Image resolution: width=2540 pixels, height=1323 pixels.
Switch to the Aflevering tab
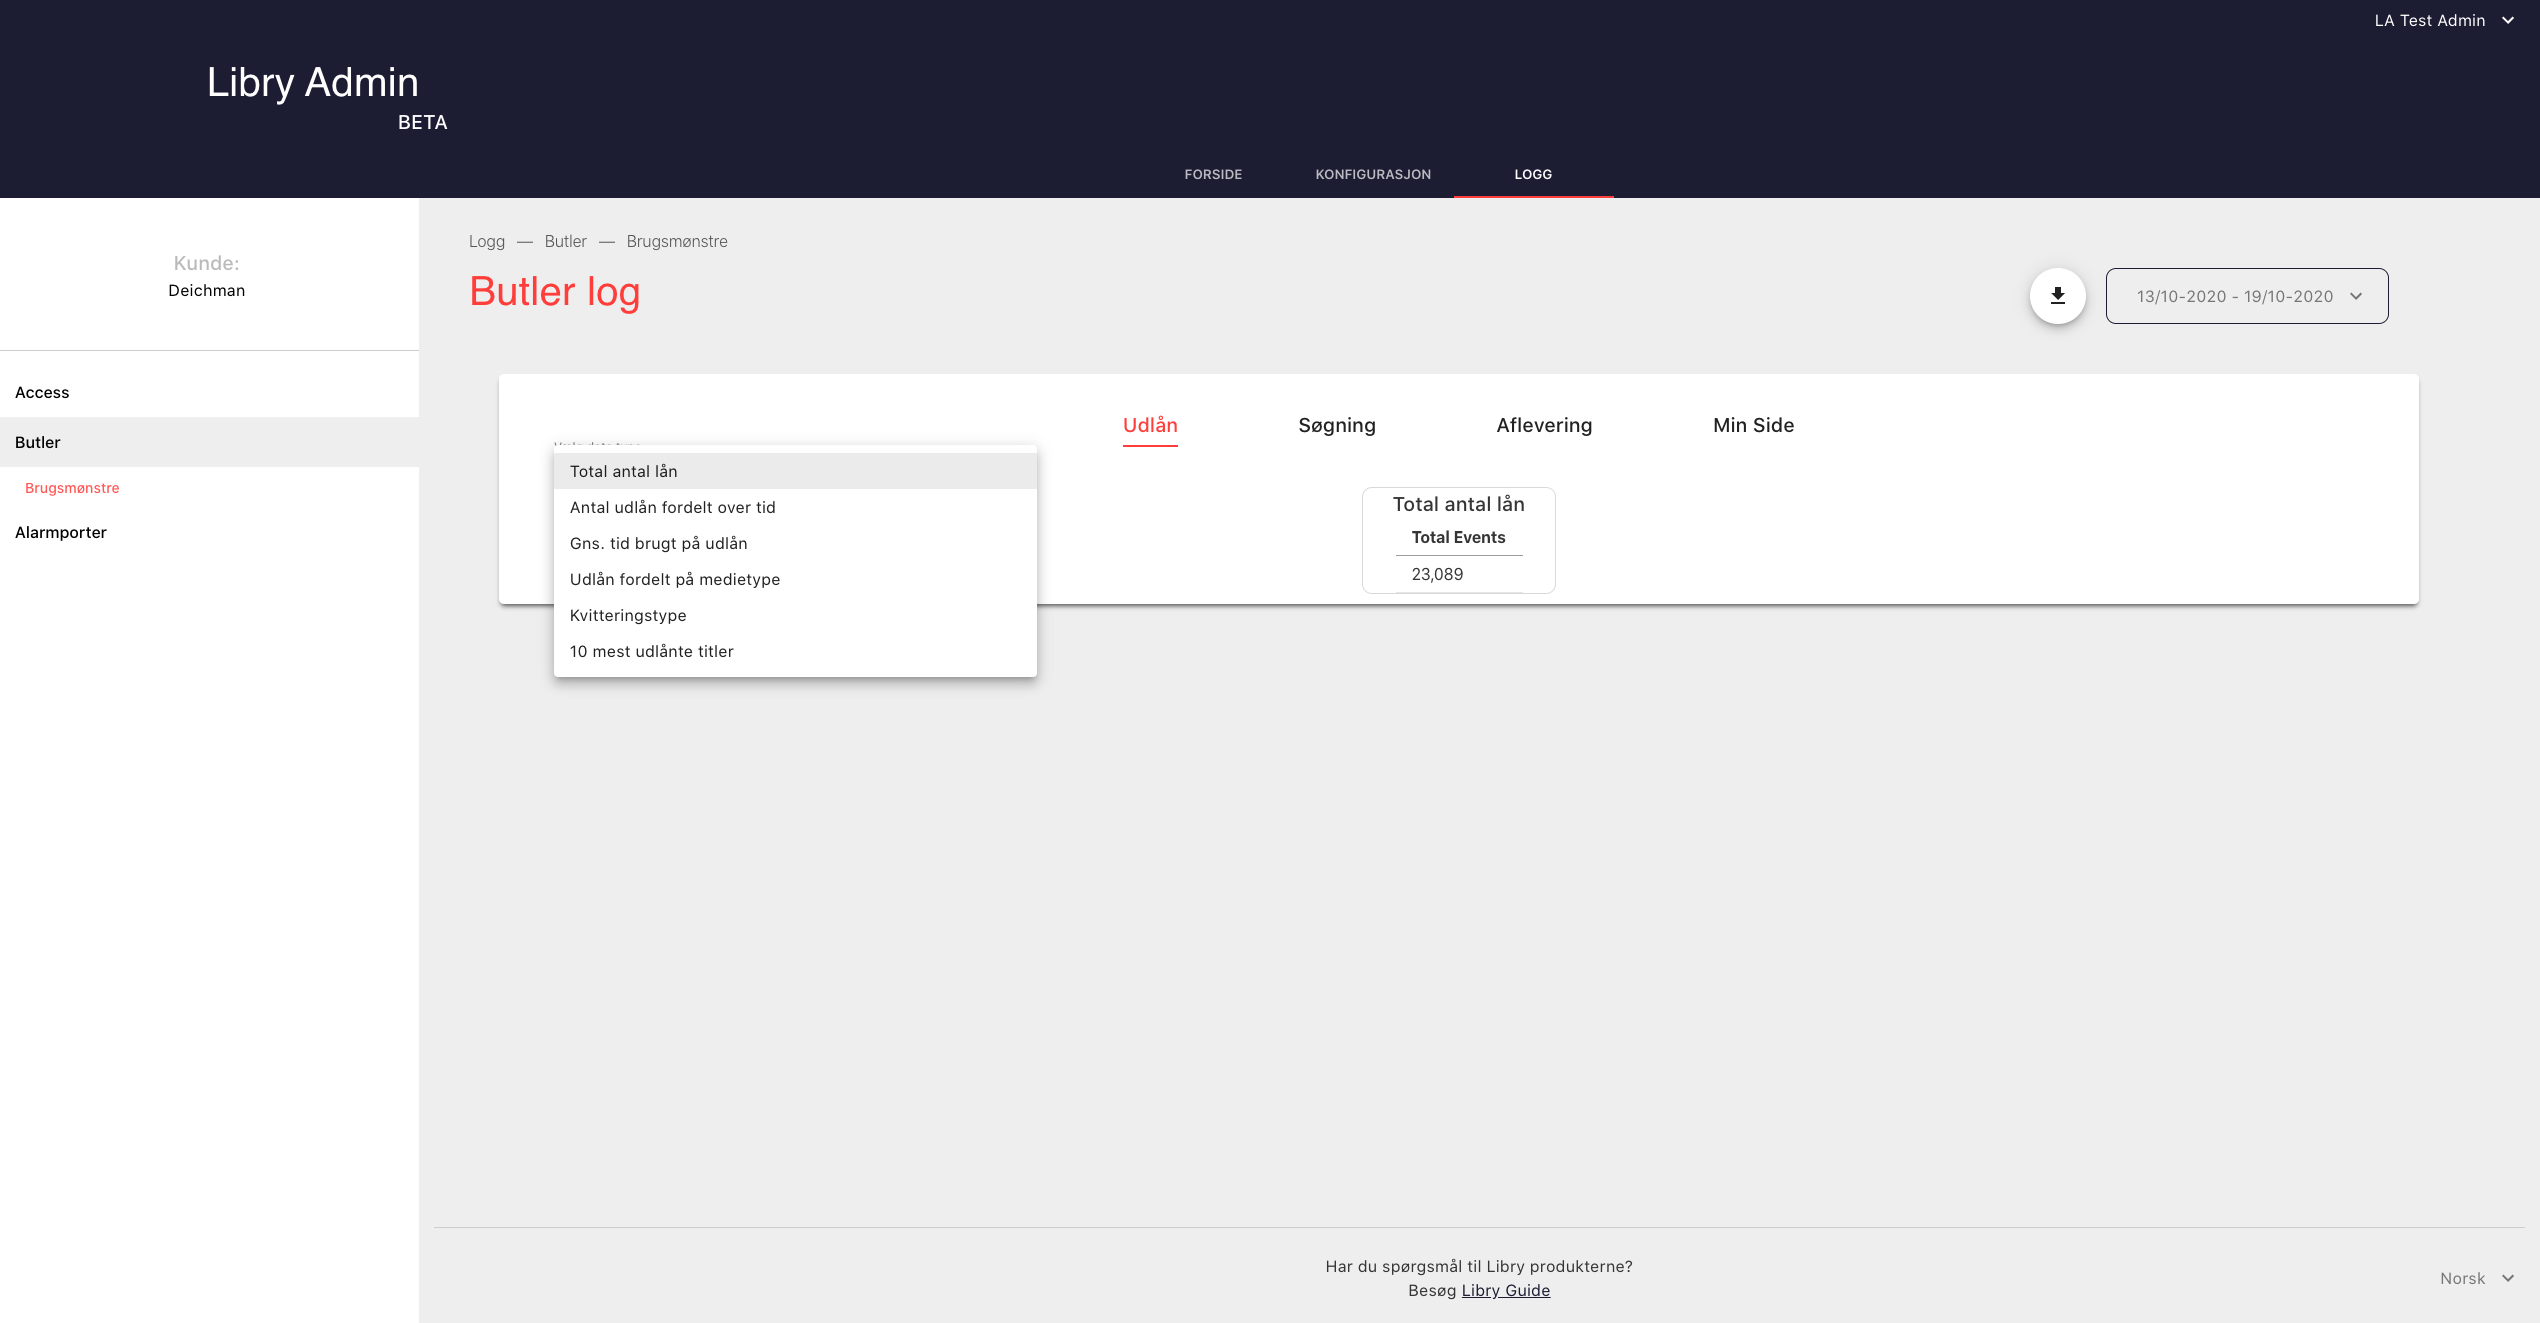1543,425
